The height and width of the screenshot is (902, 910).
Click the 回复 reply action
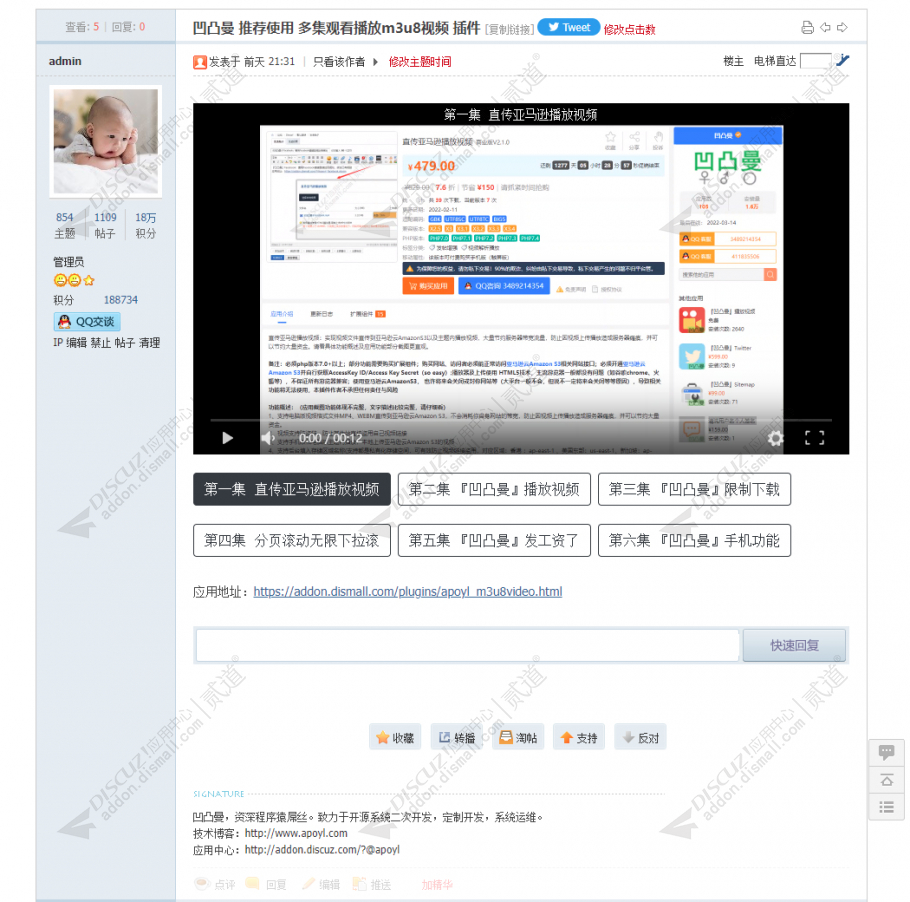click(266, 884)
